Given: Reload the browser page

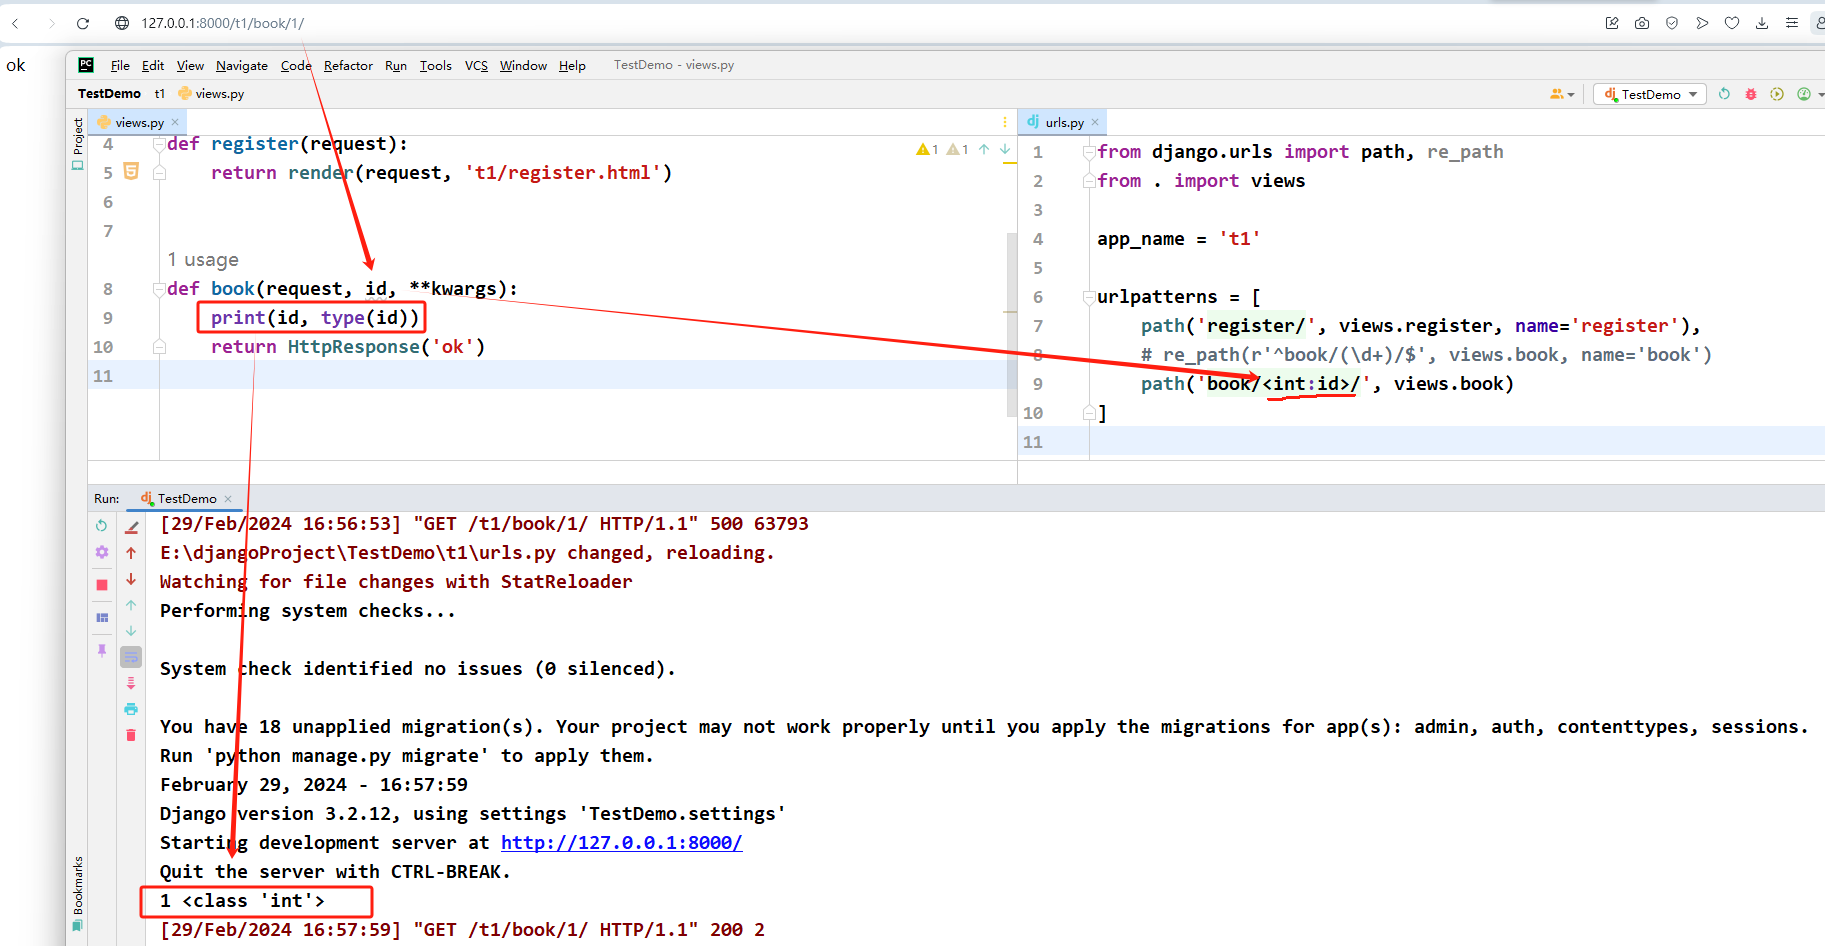Looking at the screenshot, I should click(x=83, y=23).
